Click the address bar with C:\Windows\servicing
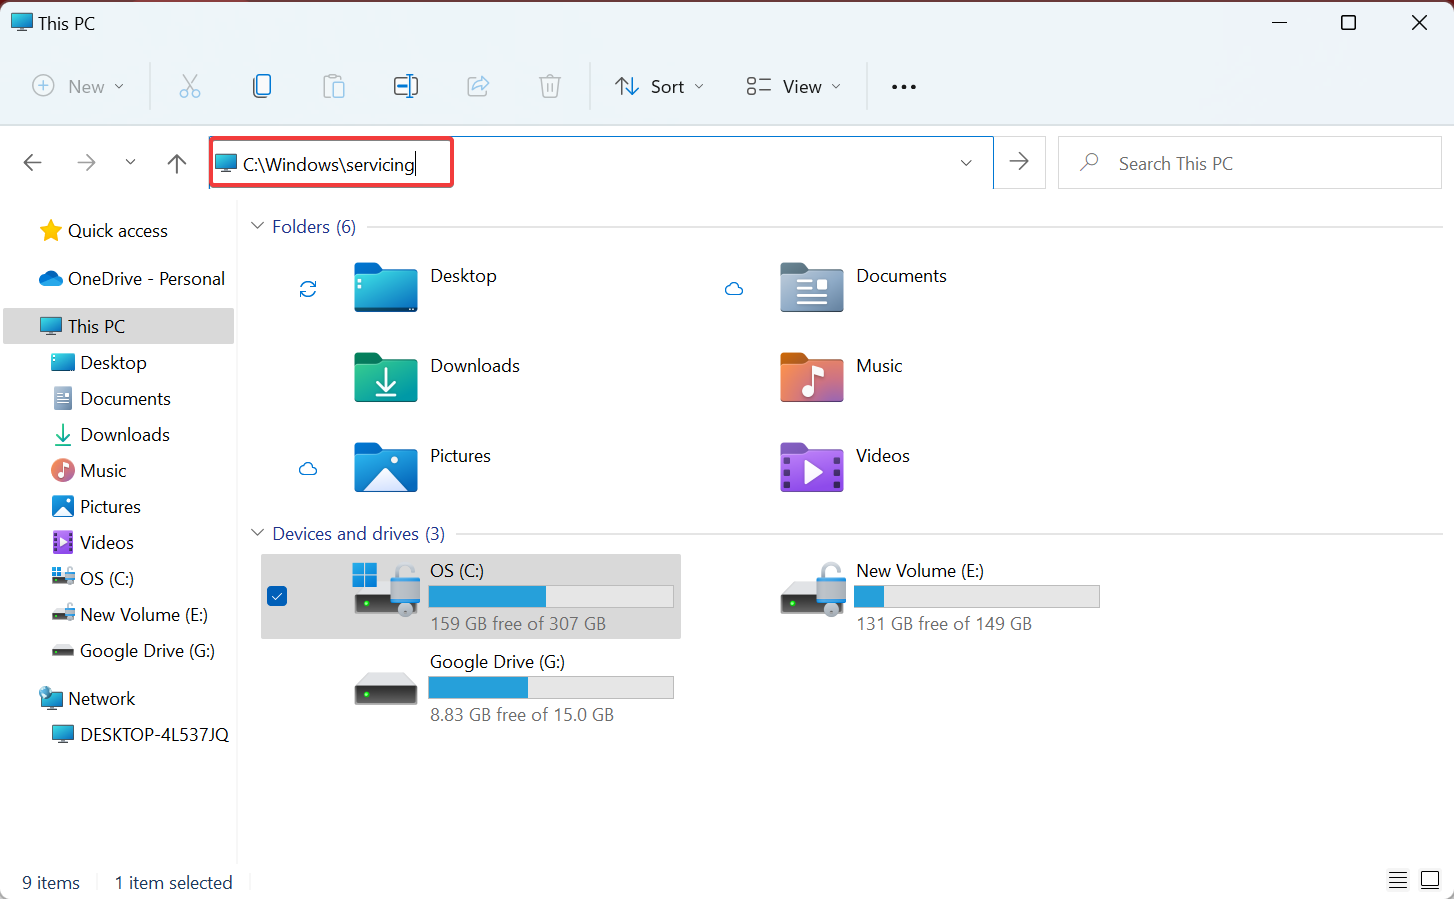 tap(601, 163)
